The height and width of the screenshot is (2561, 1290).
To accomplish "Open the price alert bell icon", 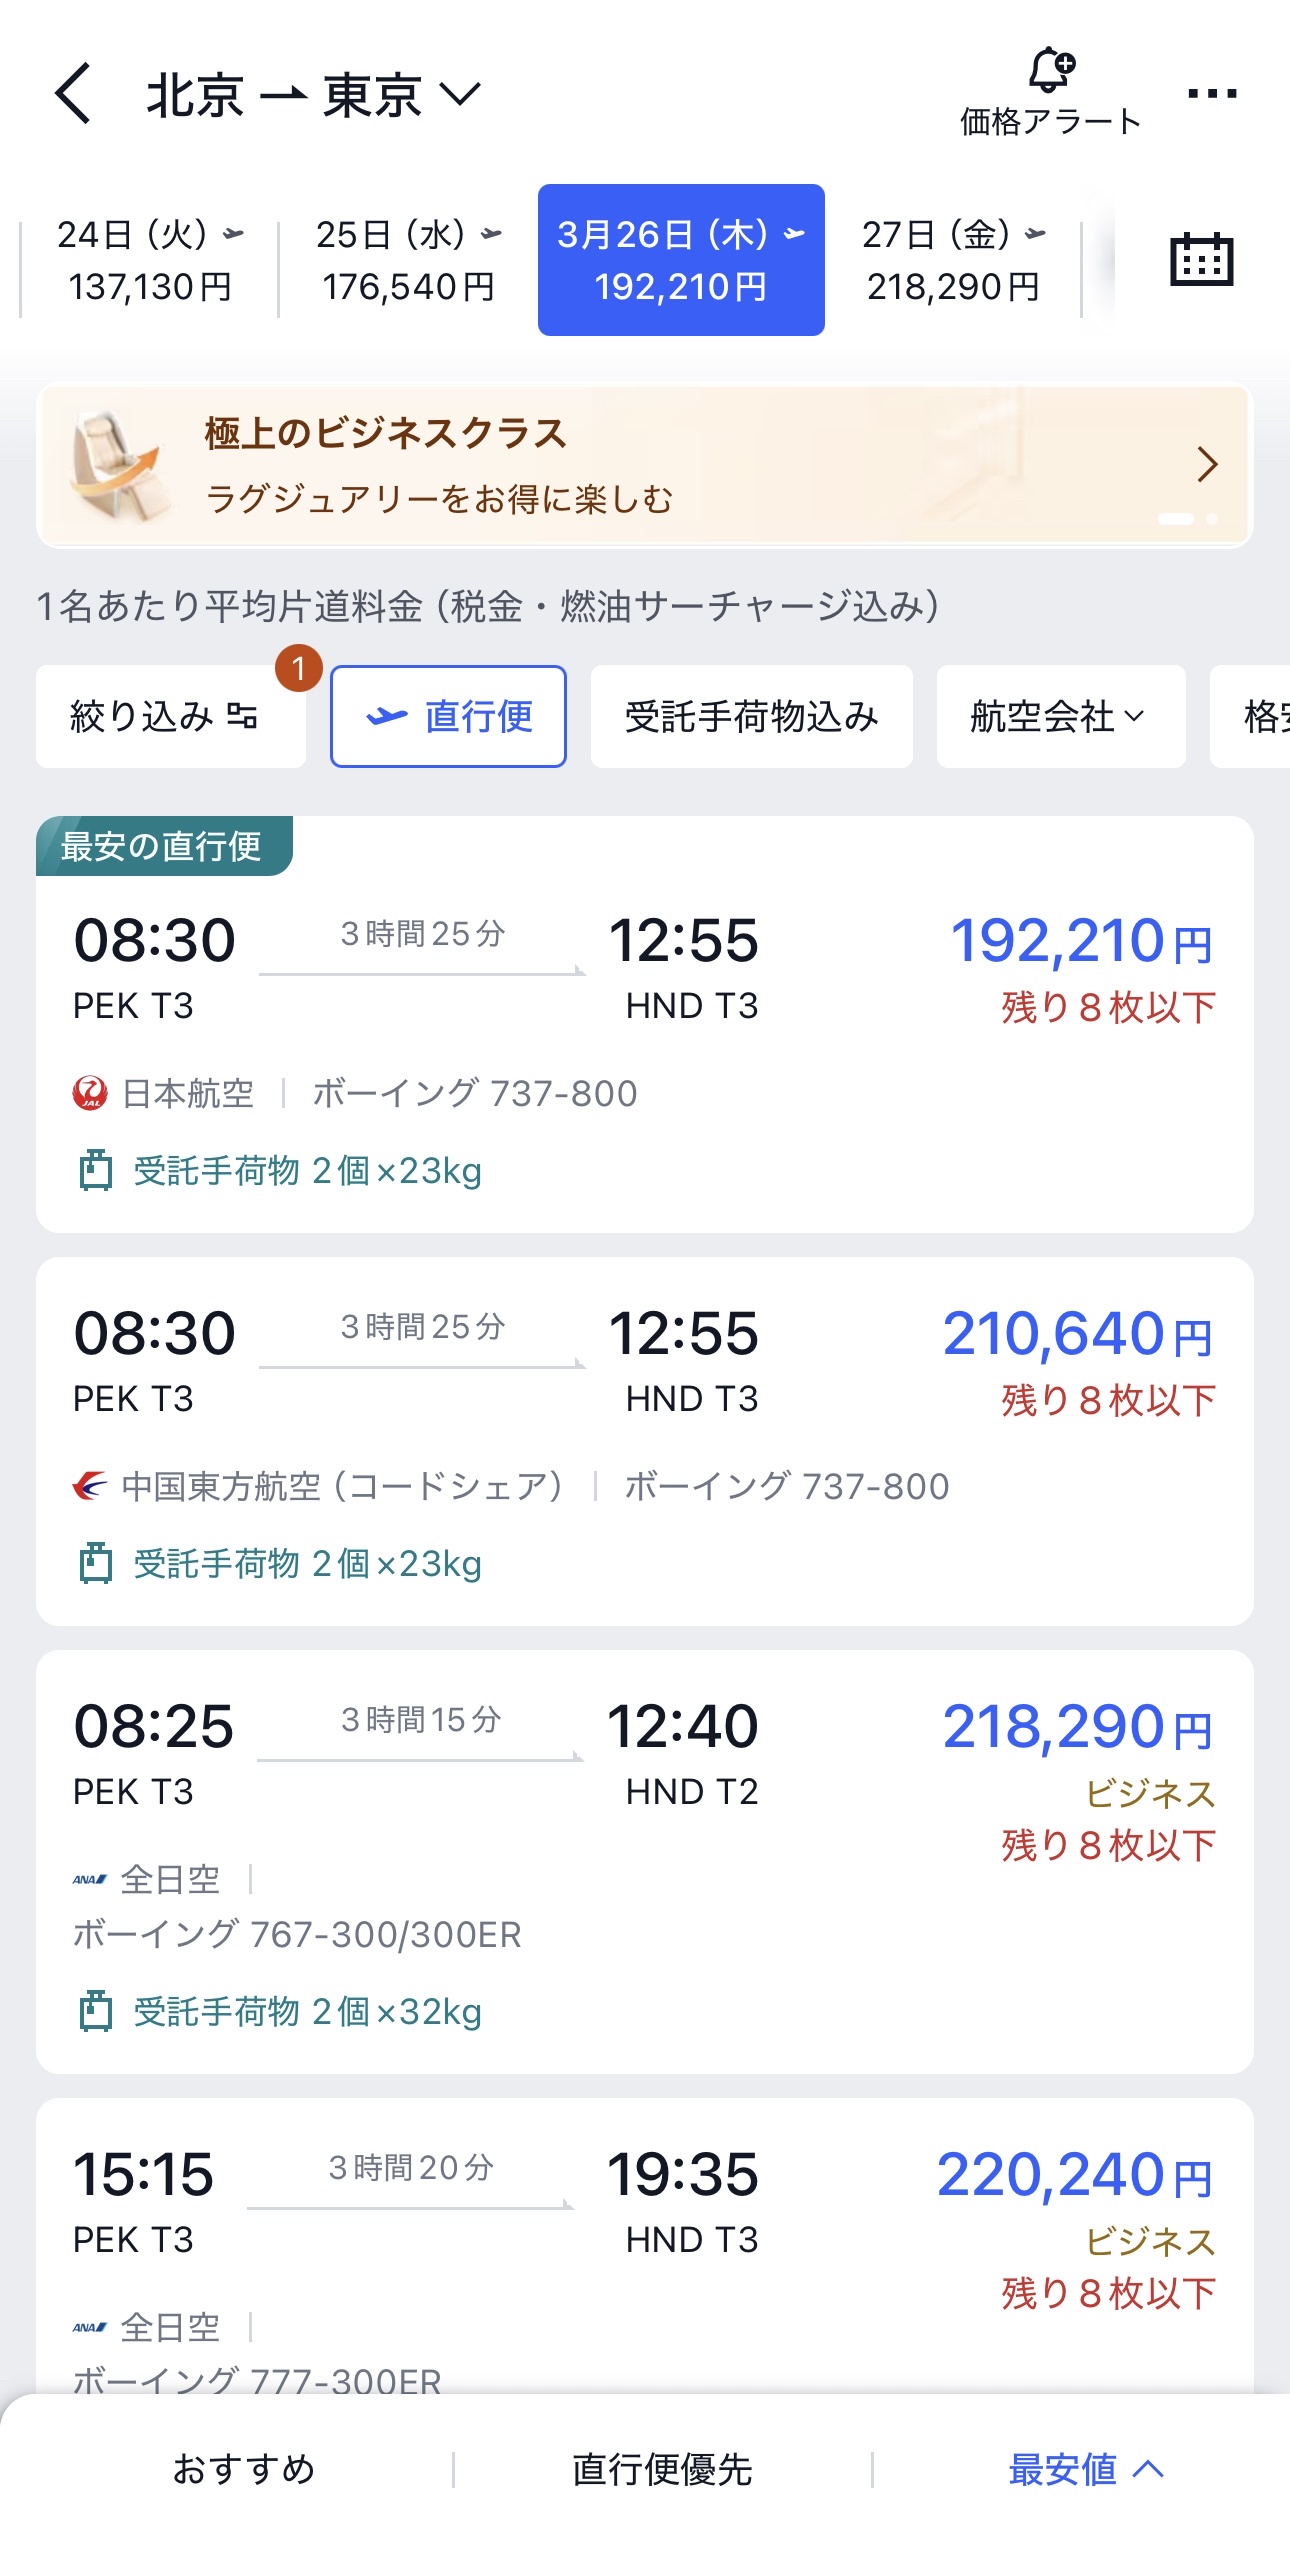I will (1050, 71).
